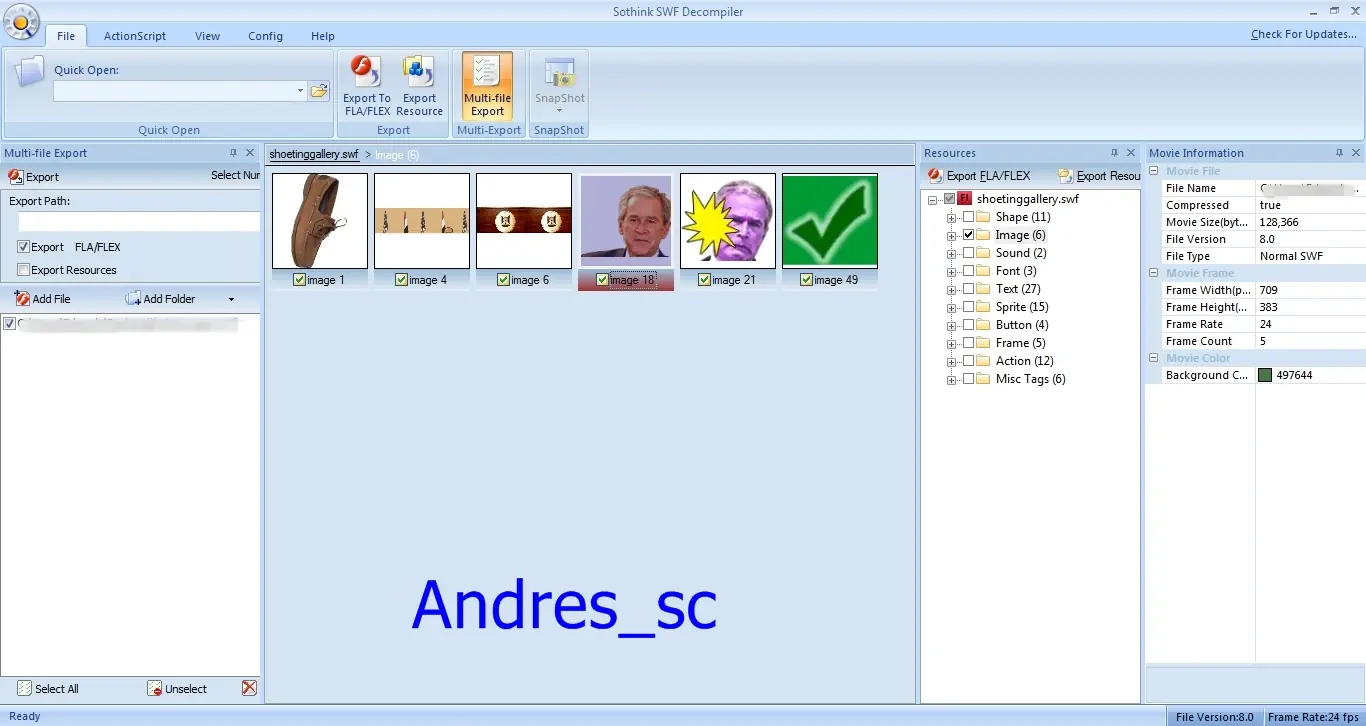This screenshot has width=1366, height=726.
Task: Click Export FLA/FLEX in the Resources toolbar
Action: (979, 176)
